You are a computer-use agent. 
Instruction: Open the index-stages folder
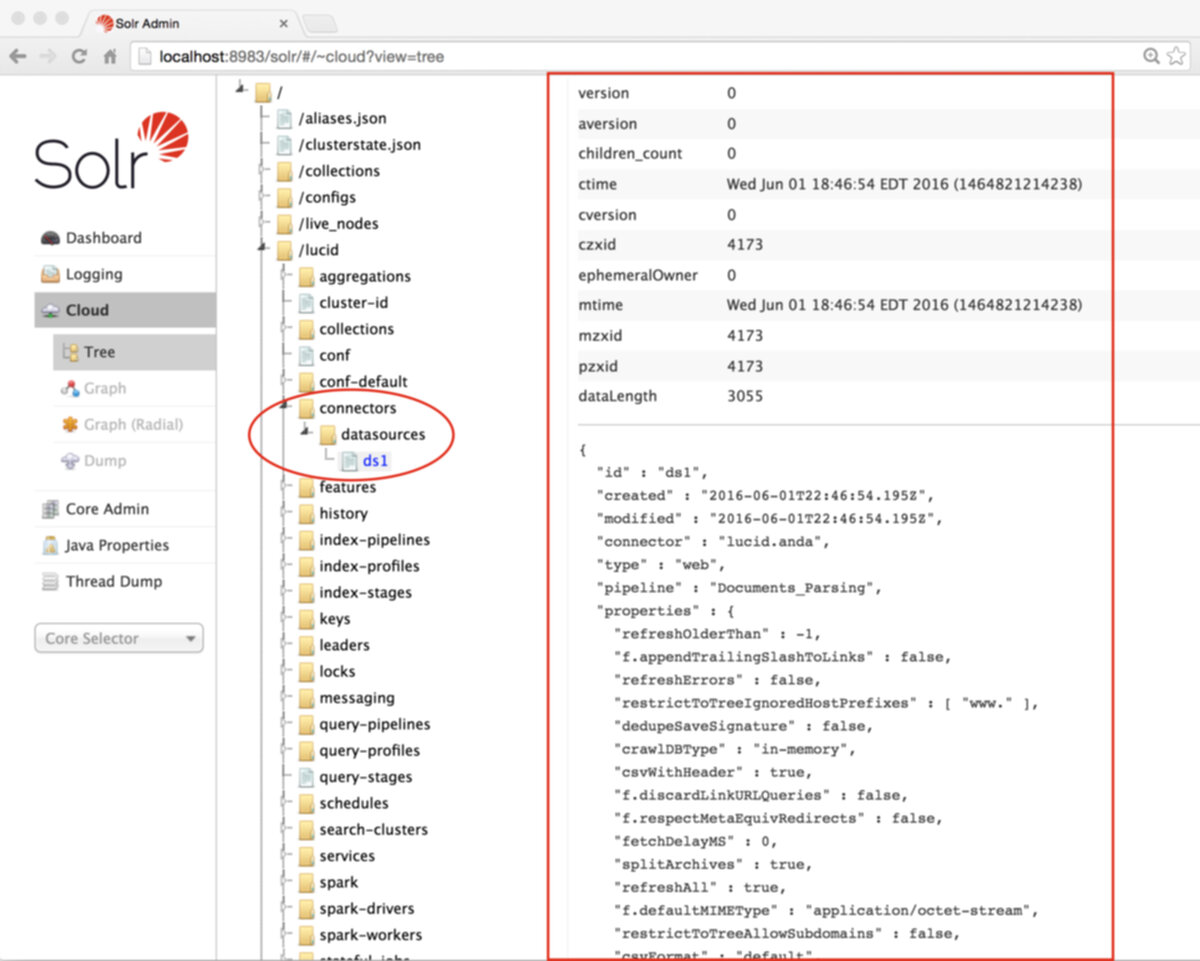[x=365, y=592]
